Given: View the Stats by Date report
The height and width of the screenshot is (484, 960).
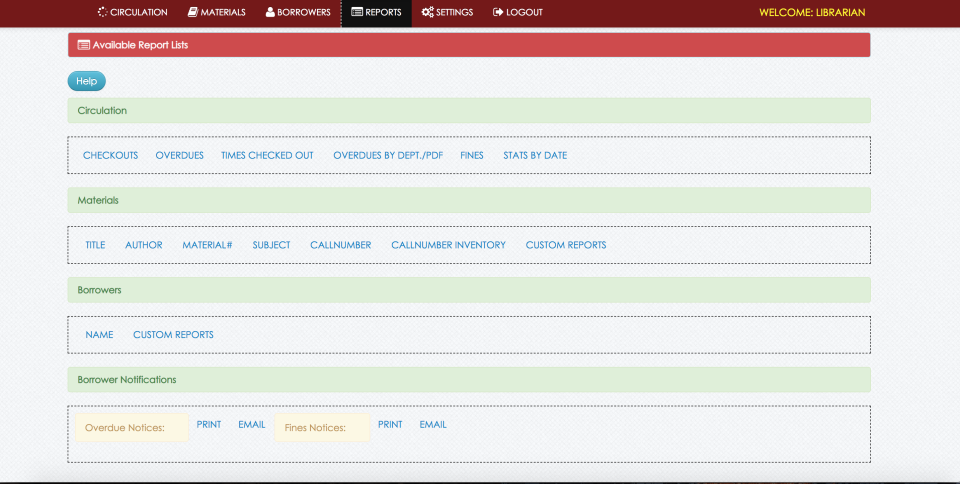Looking at the screenshot, I should click(x=535, y=155).
